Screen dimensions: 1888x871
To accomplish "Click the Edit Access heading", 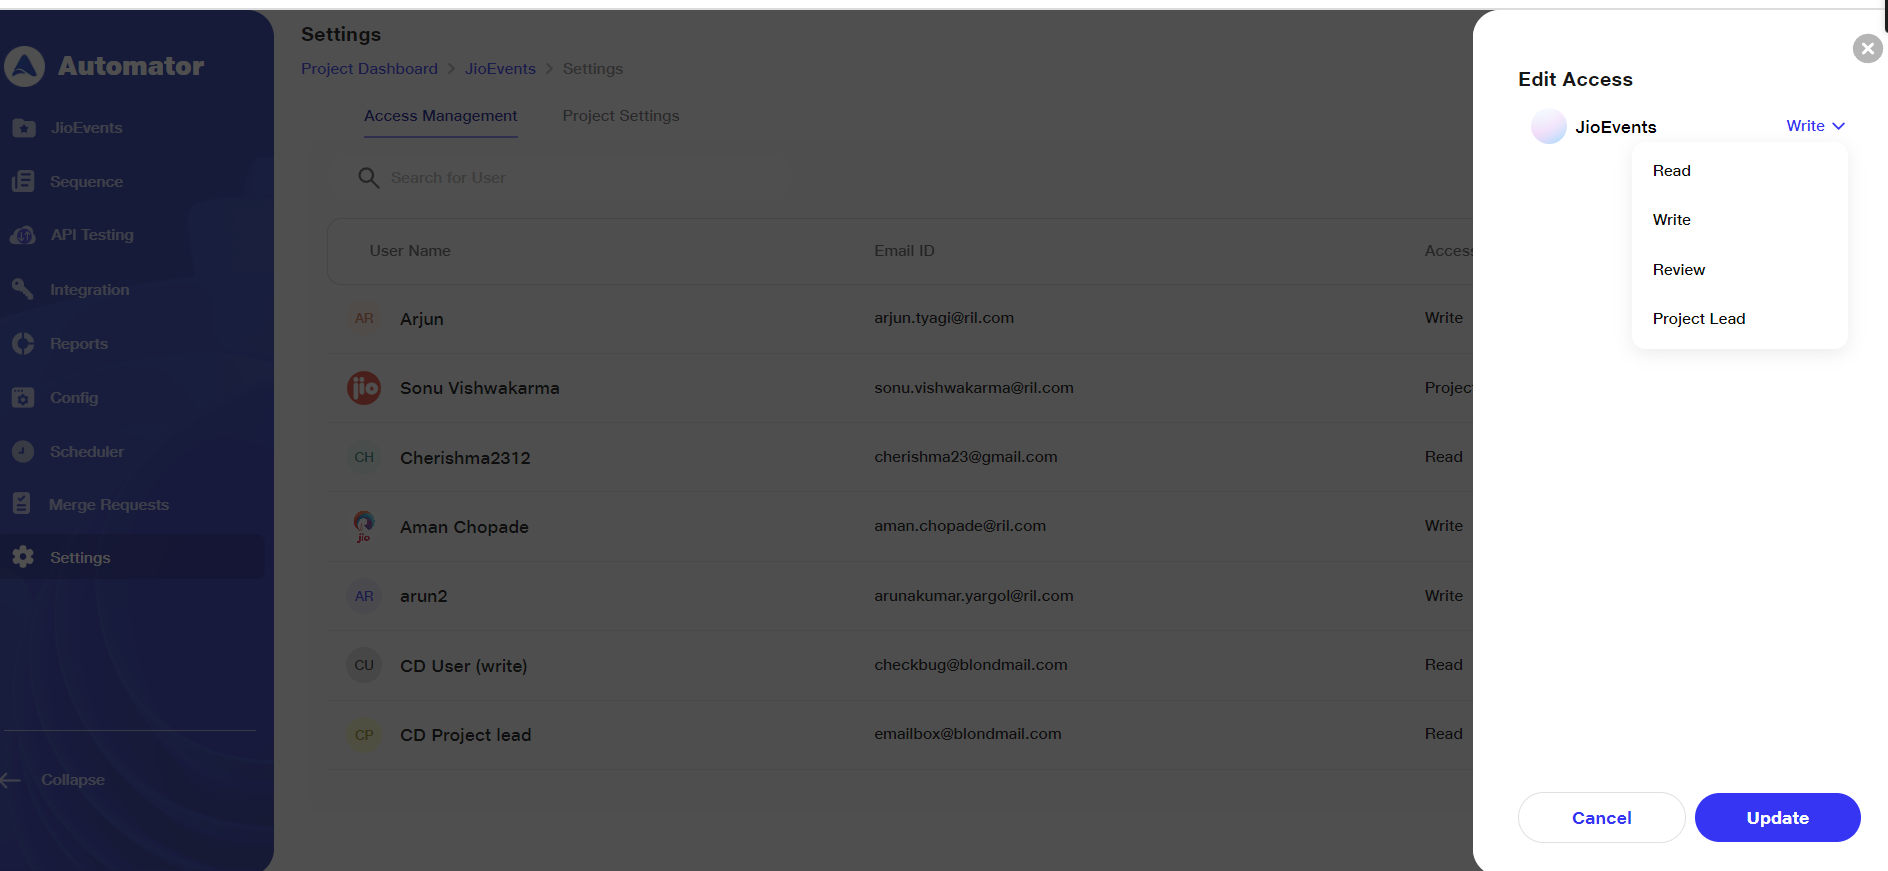I will (1575, 80).
